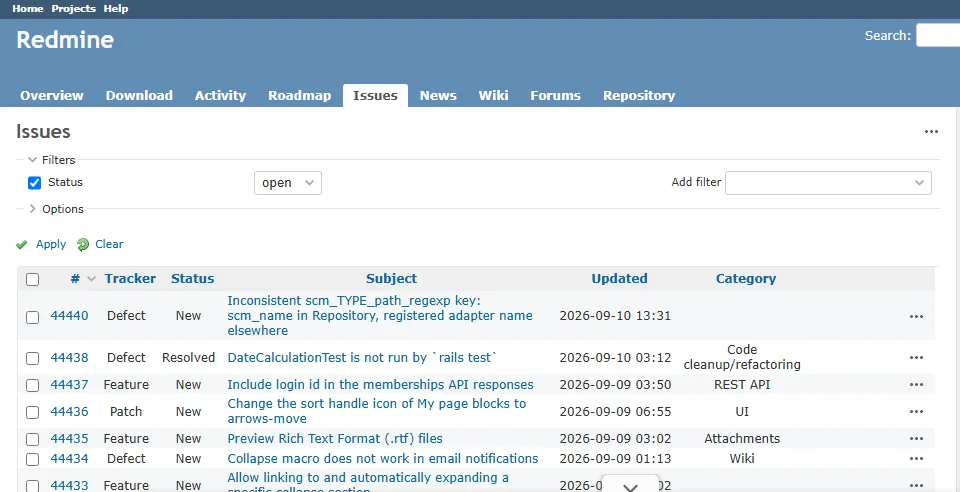
Task: Open 'Change the sort handle icon' subject
Action: click(377, 411)
